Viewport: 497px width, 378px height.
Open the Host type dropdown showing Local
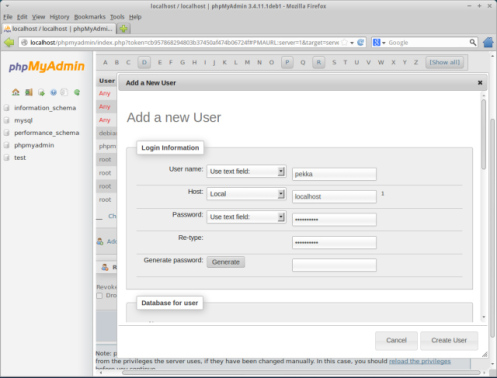(x=246, y=194)
